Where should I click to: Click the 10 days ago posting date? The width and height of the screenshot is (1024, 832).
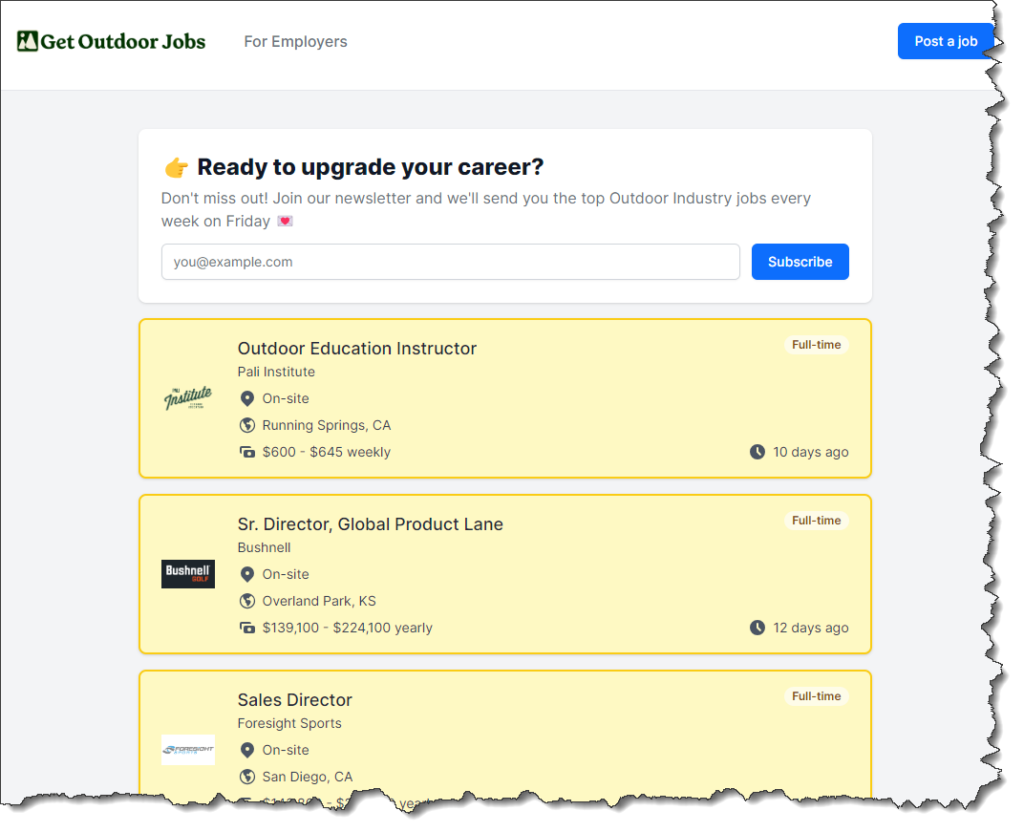point(810,452)
